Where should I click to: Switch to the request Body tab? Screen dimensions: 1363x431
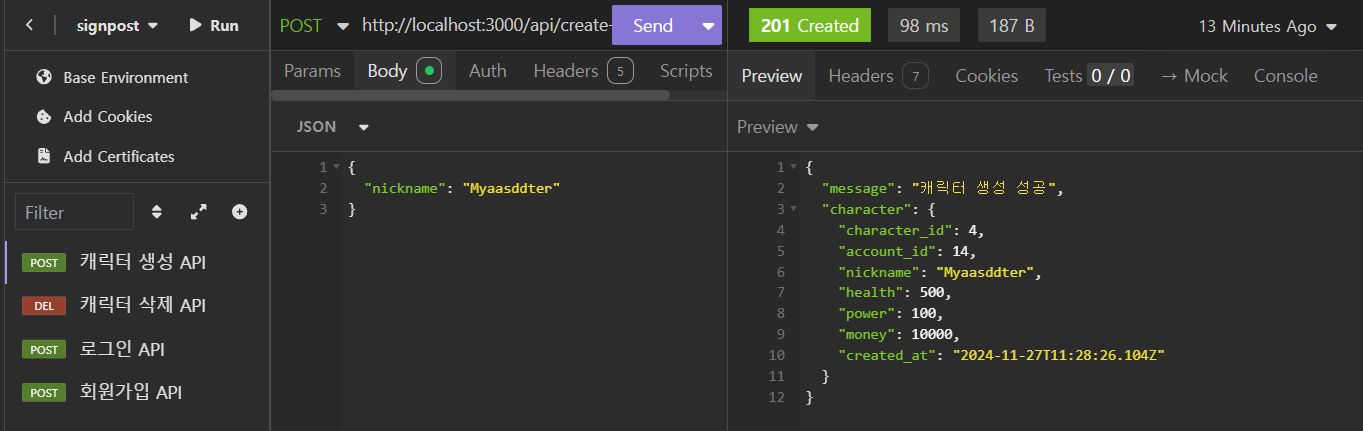[405, 71]
